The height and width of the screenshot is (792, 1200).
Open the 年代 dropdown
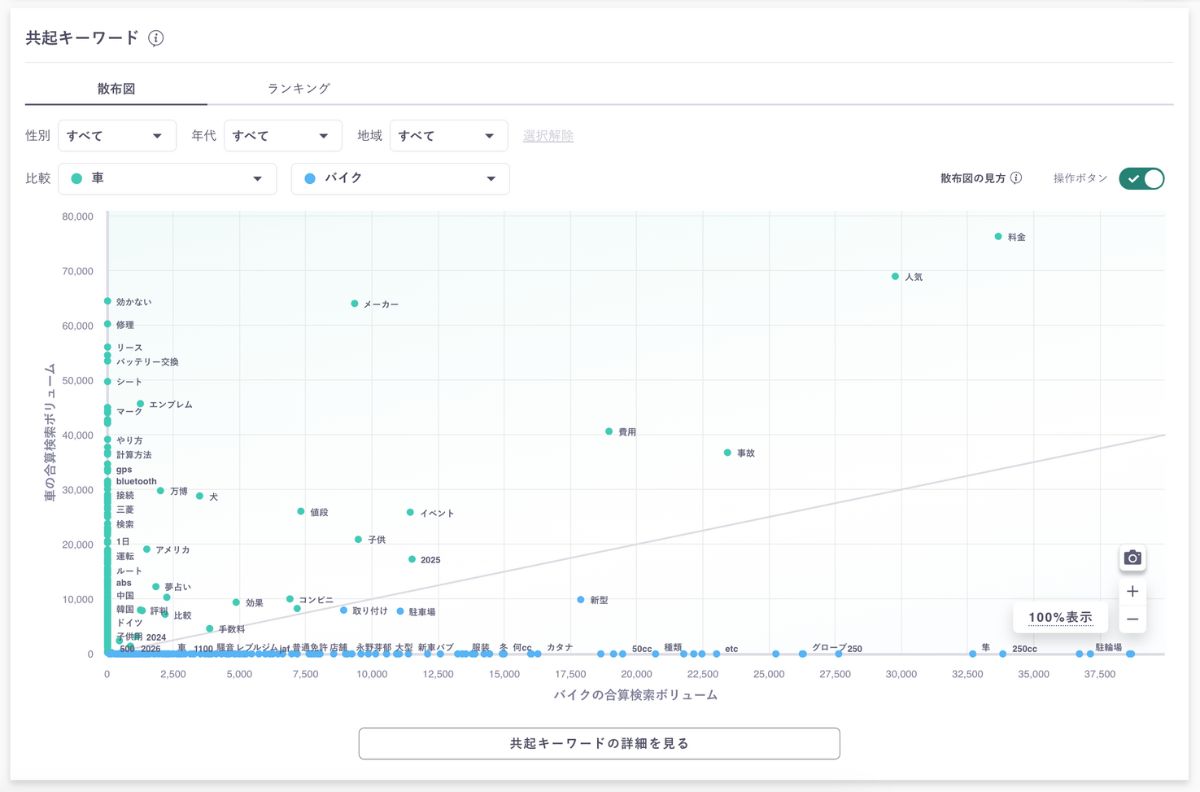[x=282, y=136]
